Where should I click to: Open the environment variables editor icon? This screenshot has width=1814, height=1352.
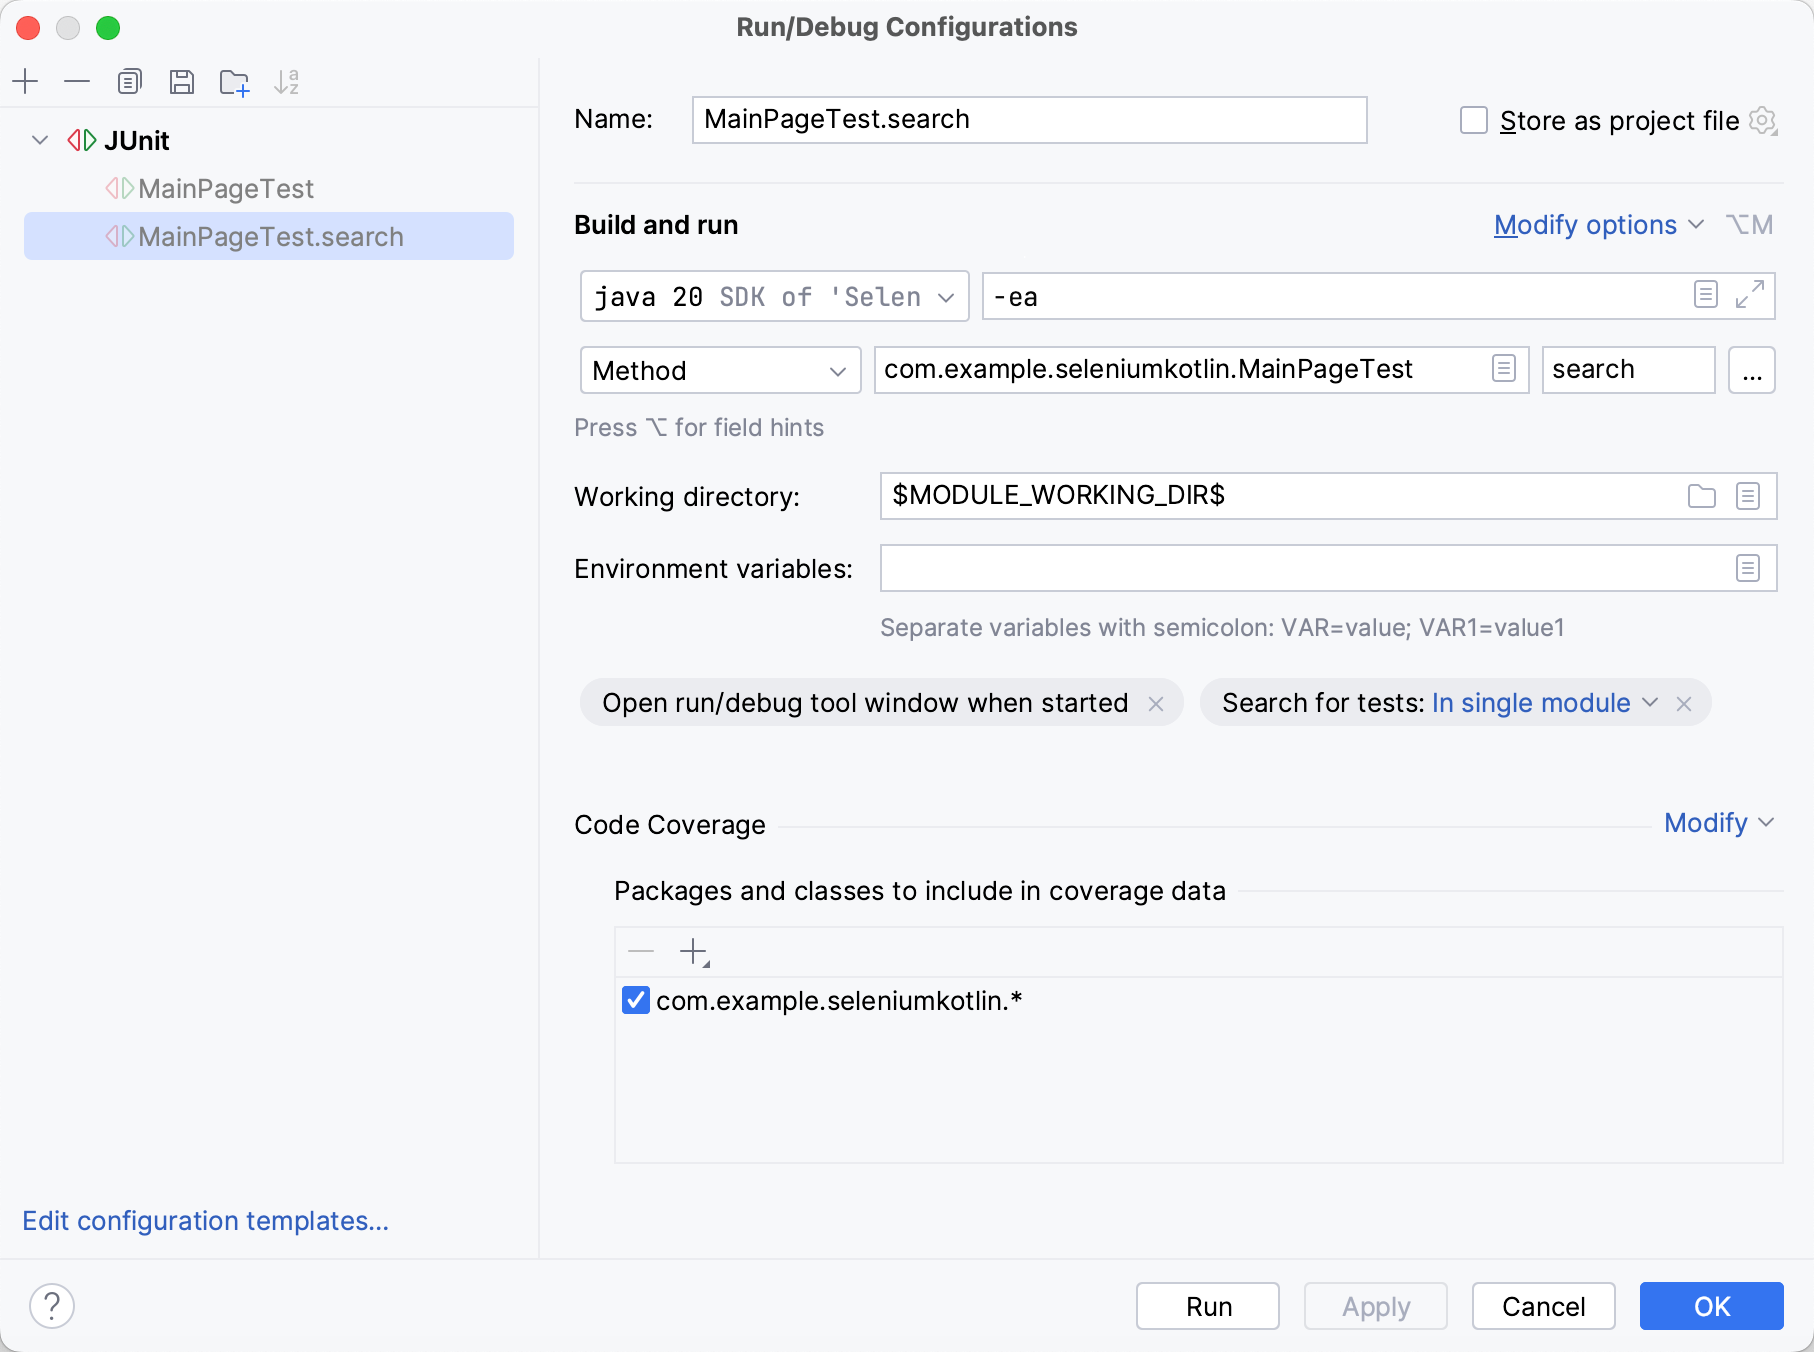(1747, 568)
